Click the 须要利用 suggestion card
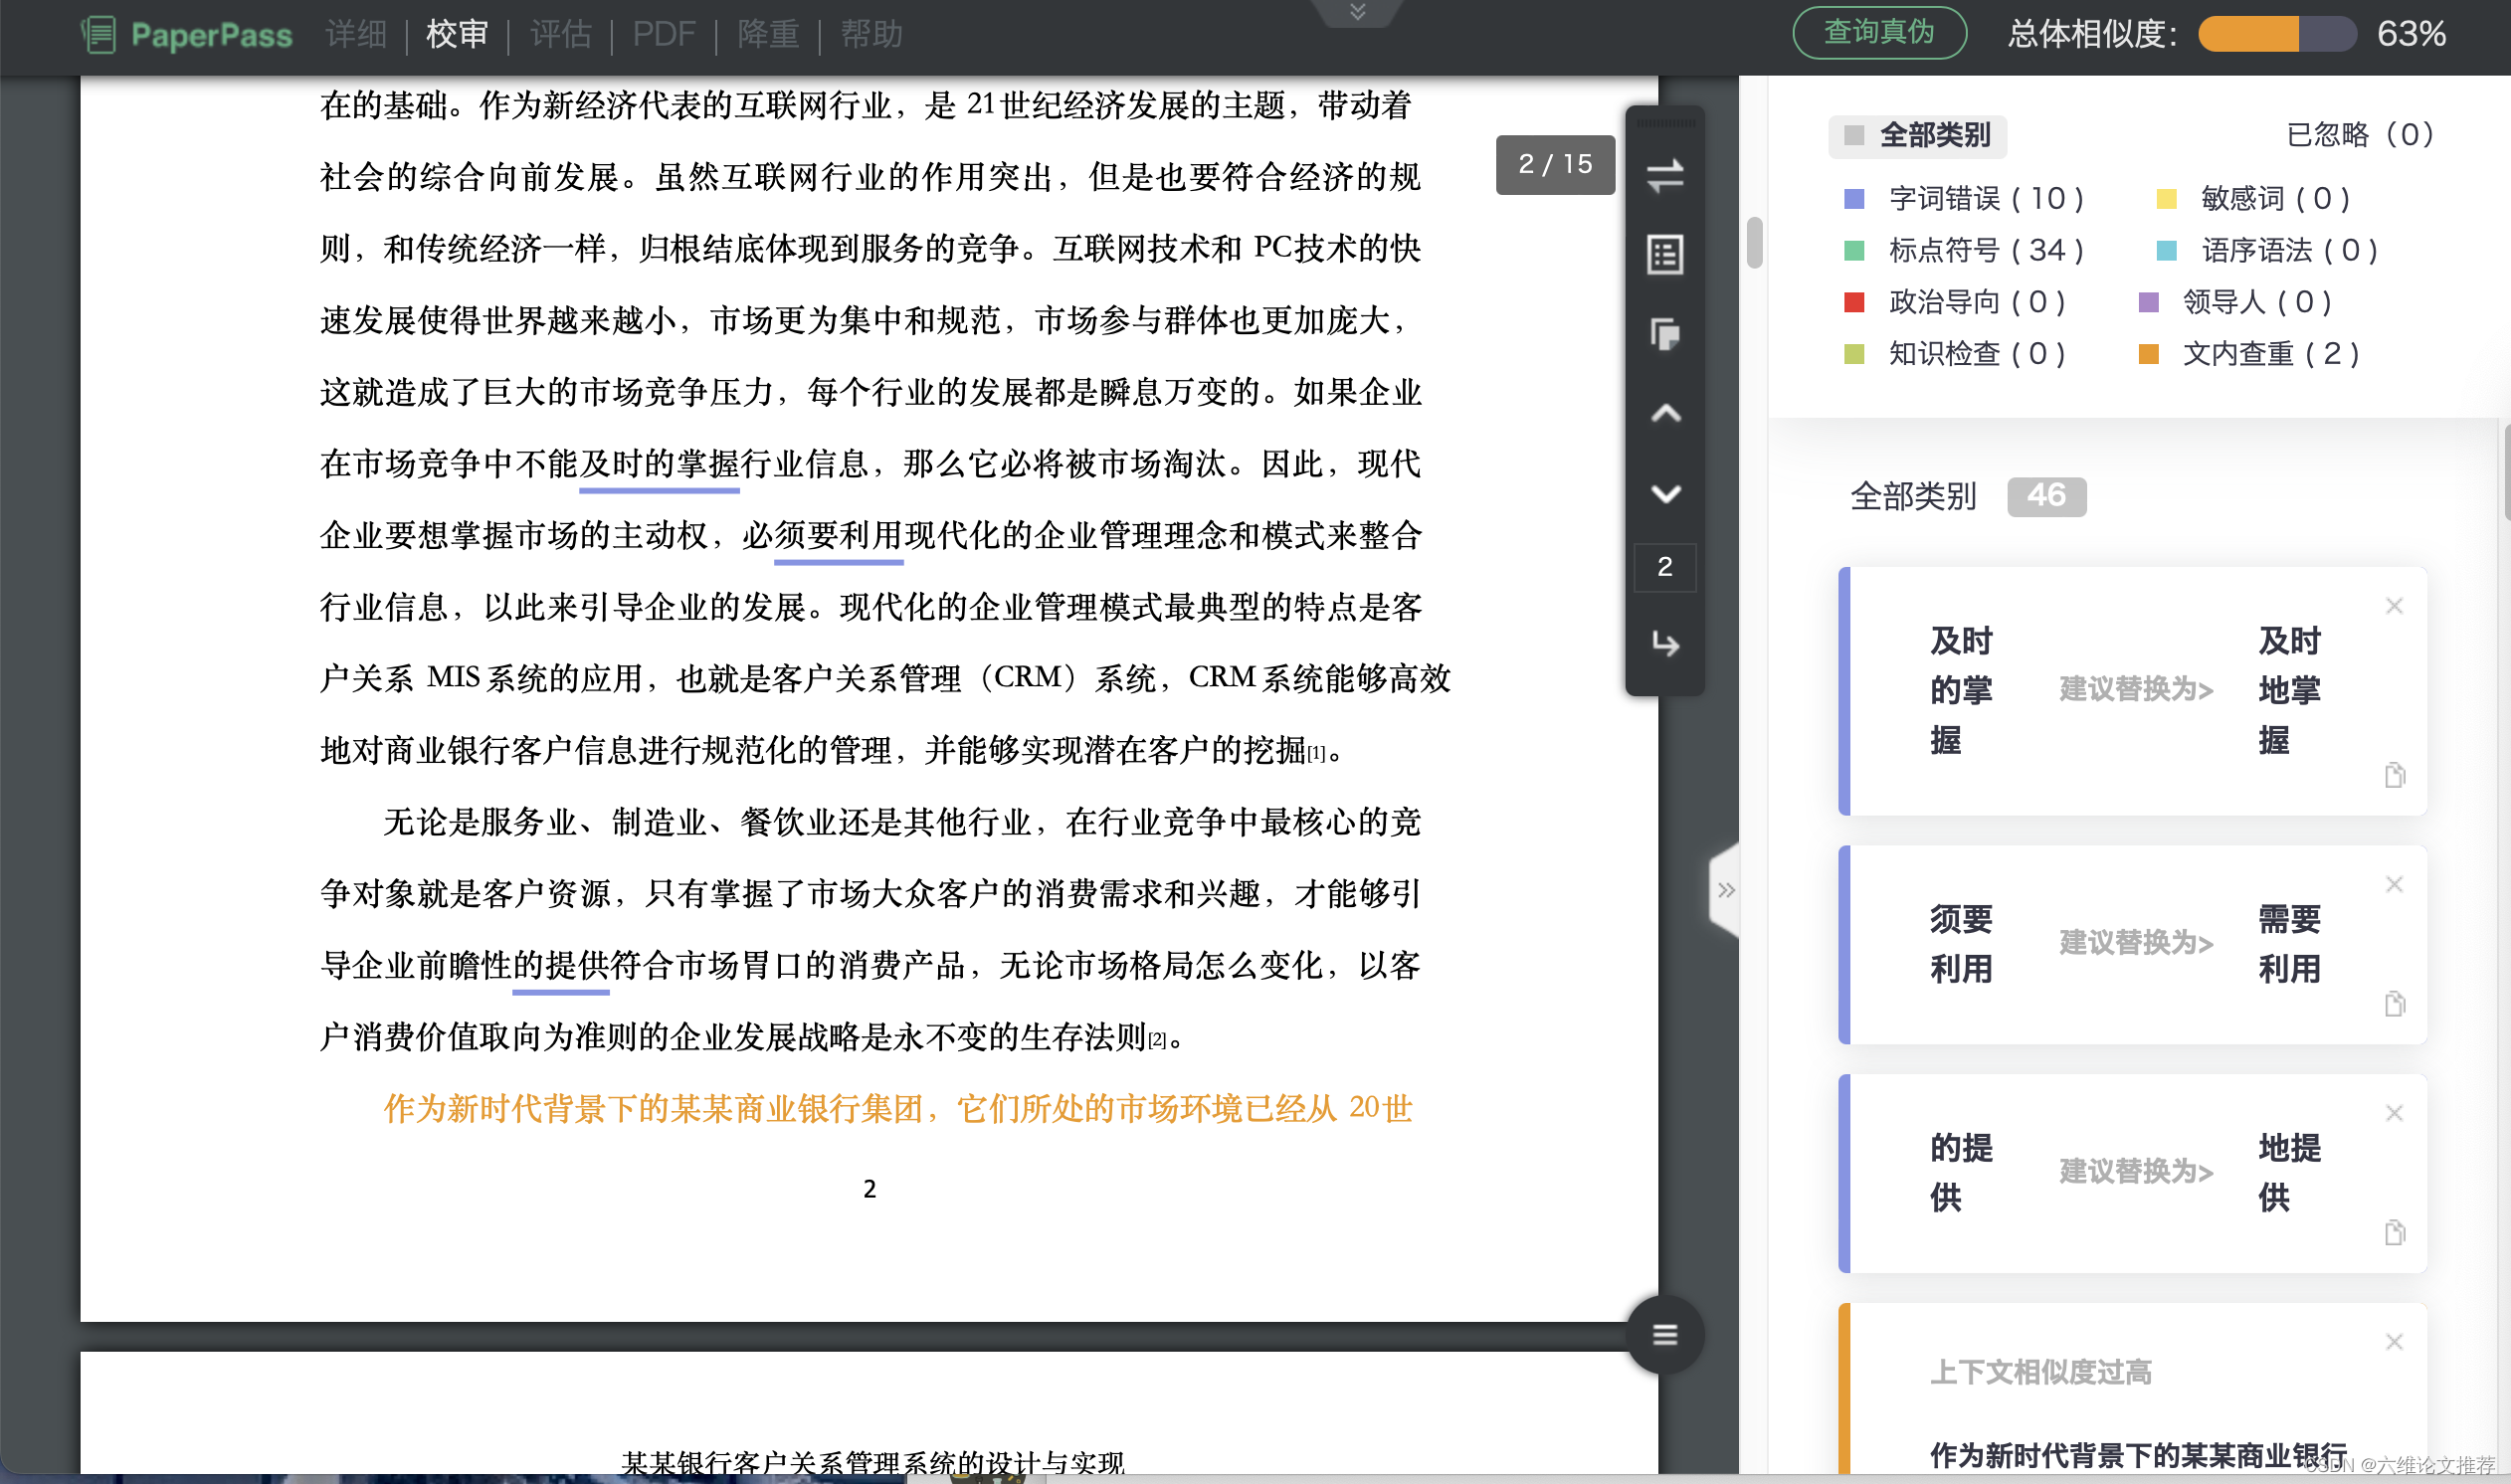 [2132, 945]
